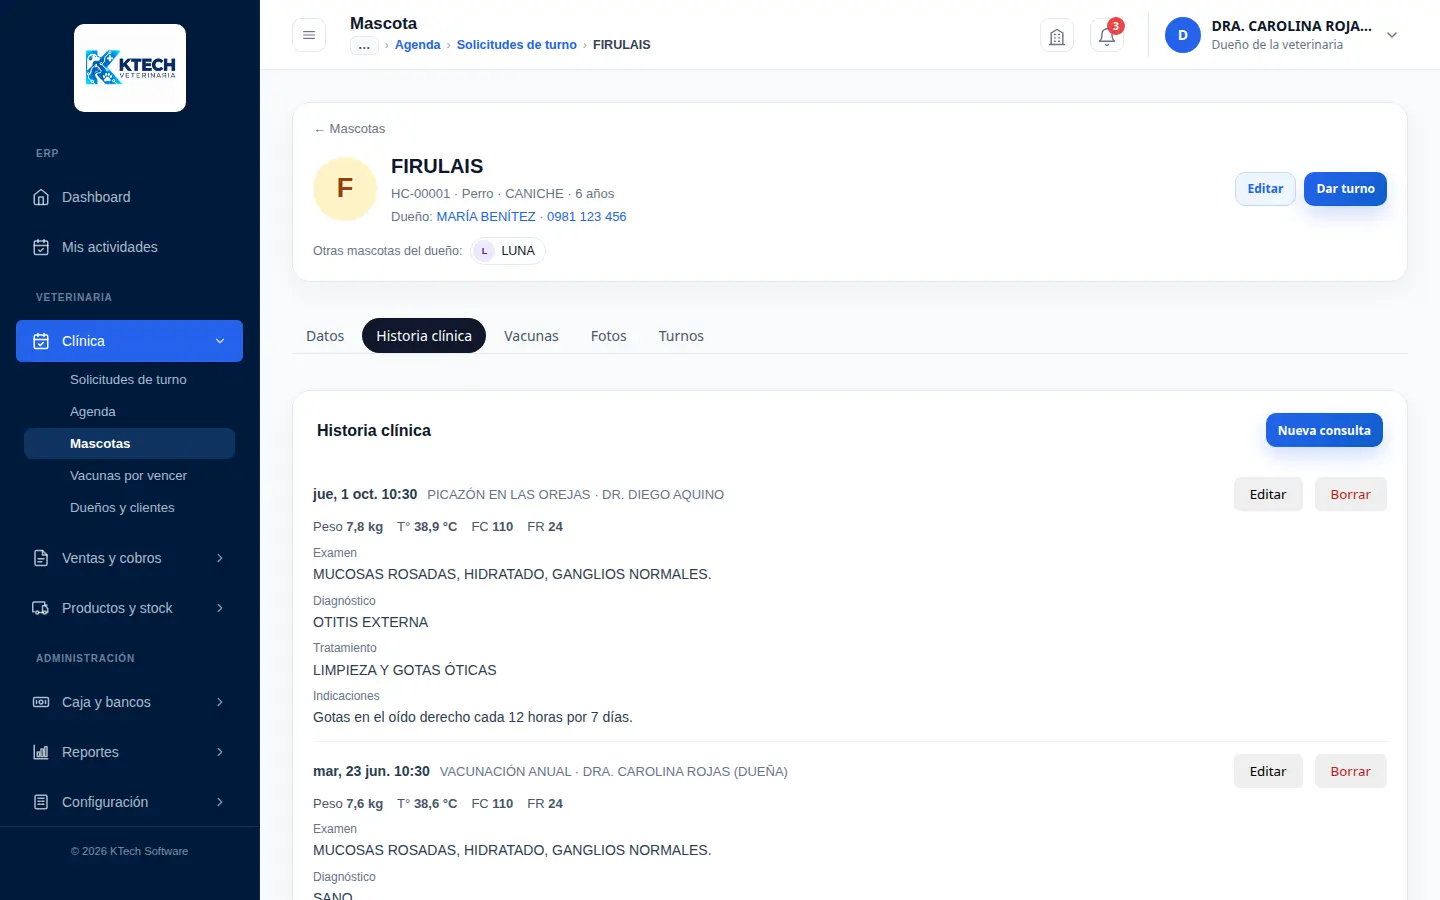Image resolution: width=1440 pixels, height=900 pixels.
Task: Open Vacunas por vencer in sidebar
Action: pyautogui.click(x=128, y=476)
